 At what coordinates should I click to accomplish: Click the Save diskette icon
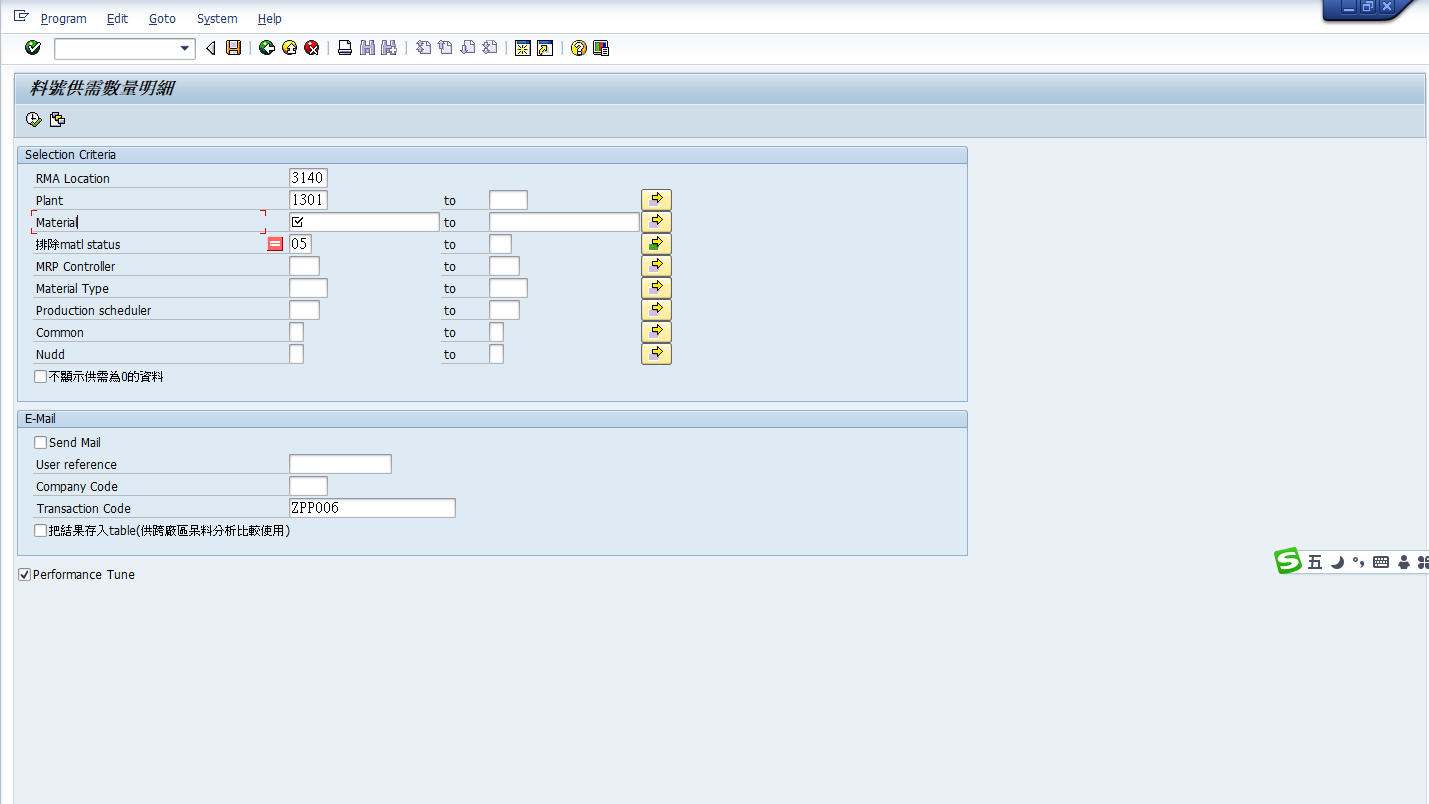[x=233, y=48]
